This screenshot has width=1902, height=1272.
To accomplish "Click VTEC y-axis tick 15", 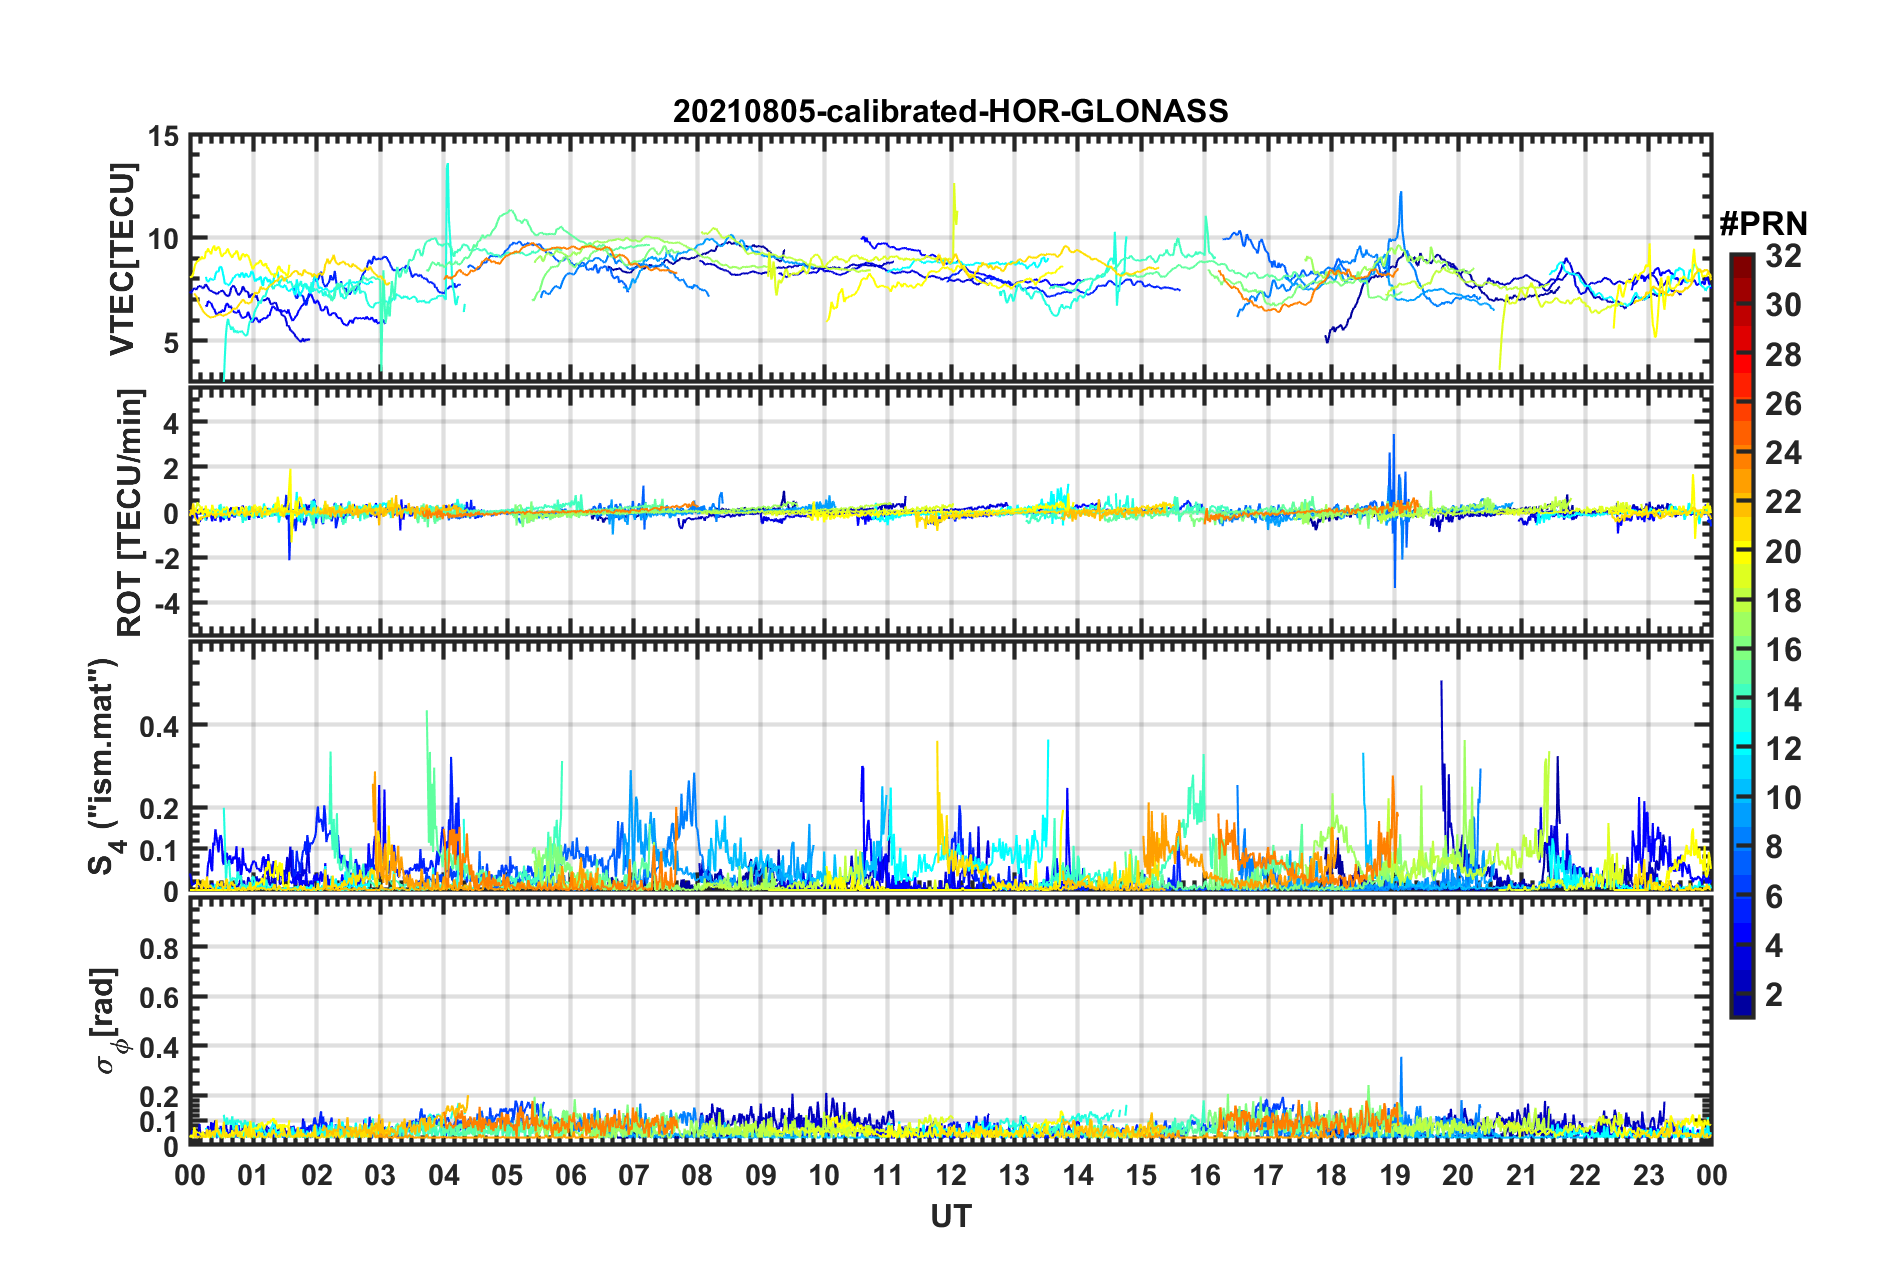I will [164, 137].
